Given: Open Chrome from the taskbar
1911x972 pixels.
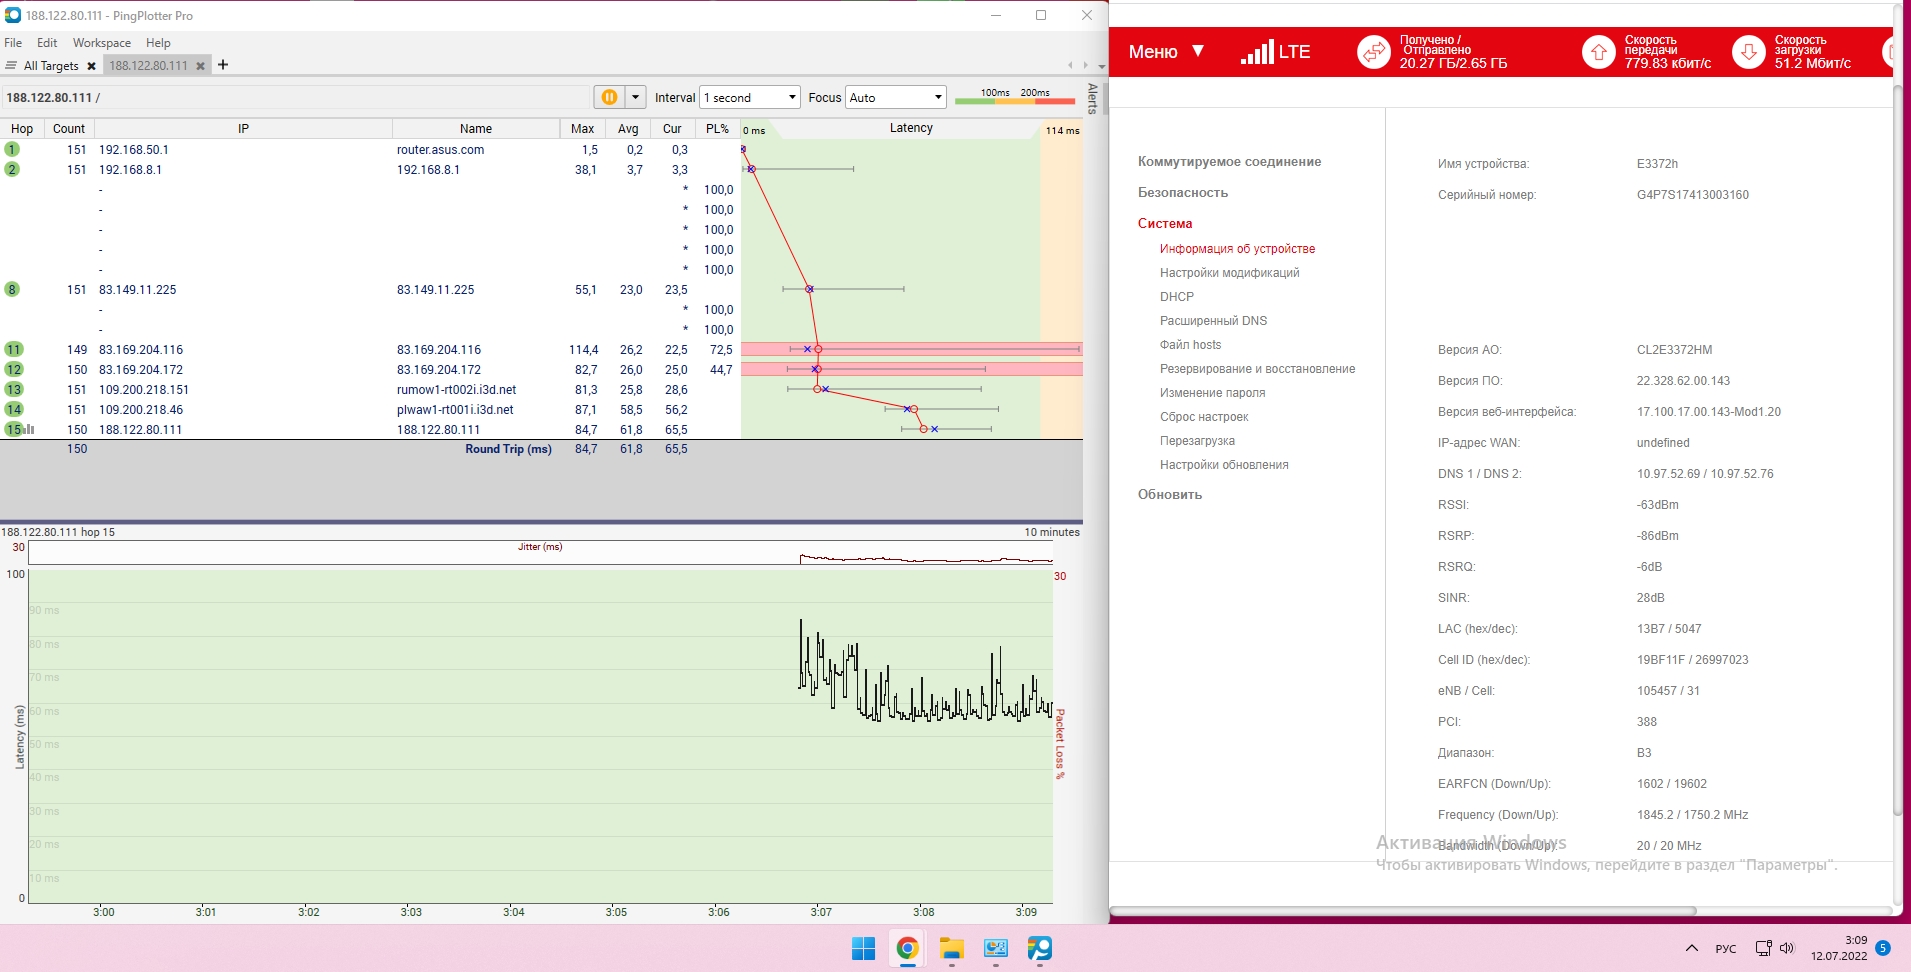Looking at the screenshot, I should pyautogui.click(x=907, y=948).
